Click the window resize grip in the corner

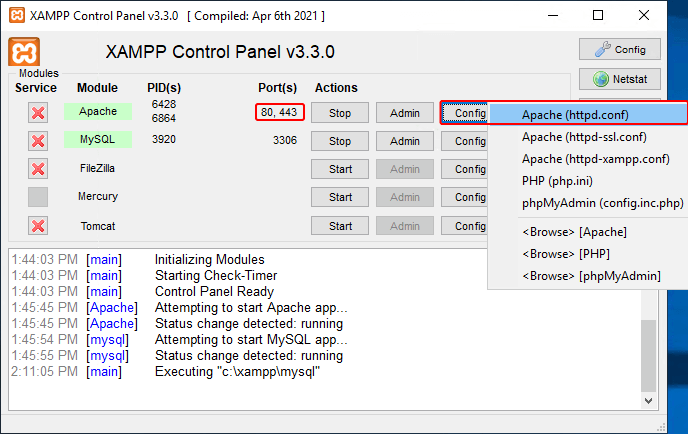click(662, 427)
